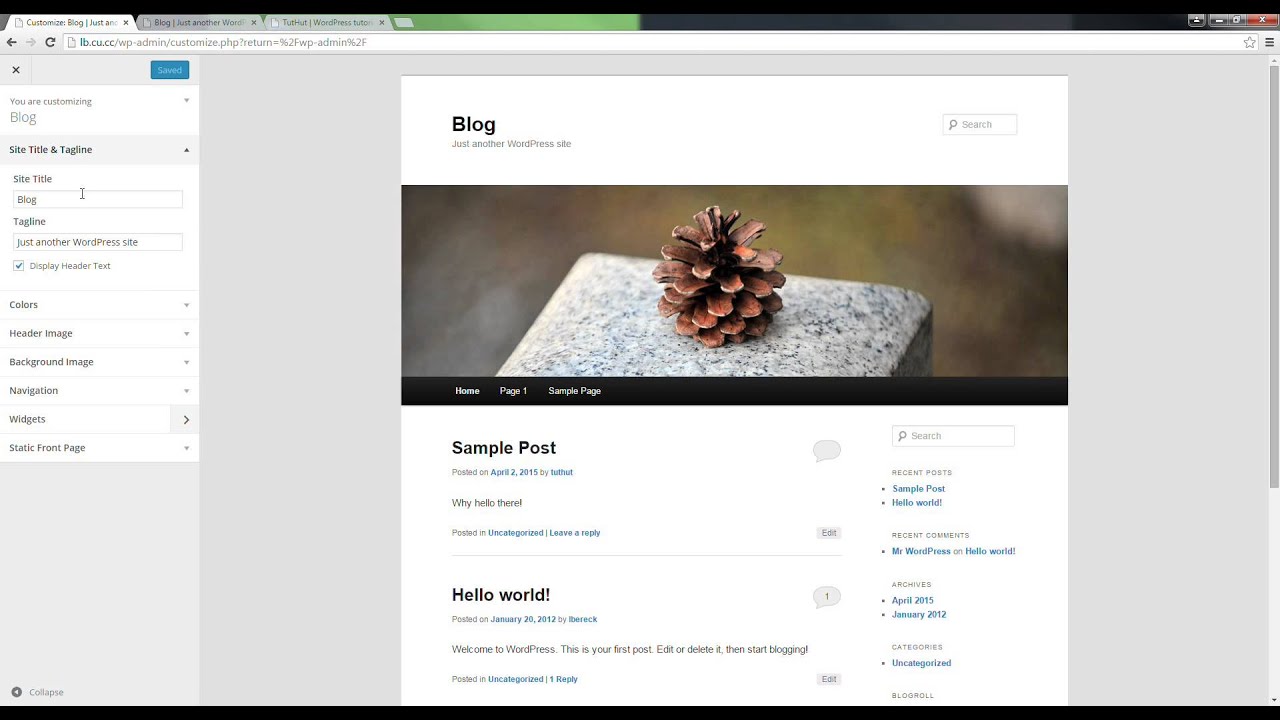Toggle the Display Header Text checkbox
This screenshot has width=1280, height=720.
19,266
